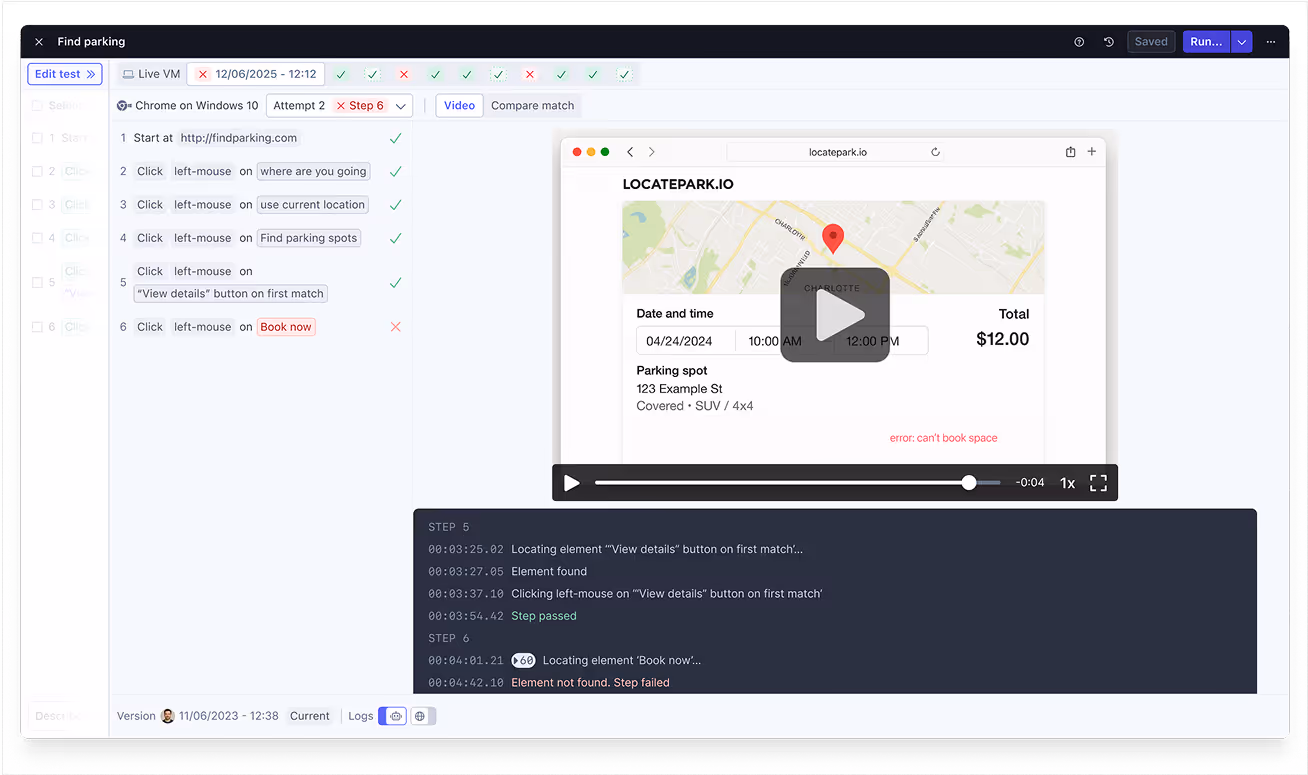Switch to the Video tab

pyautogui.click(x=459, y=105)
